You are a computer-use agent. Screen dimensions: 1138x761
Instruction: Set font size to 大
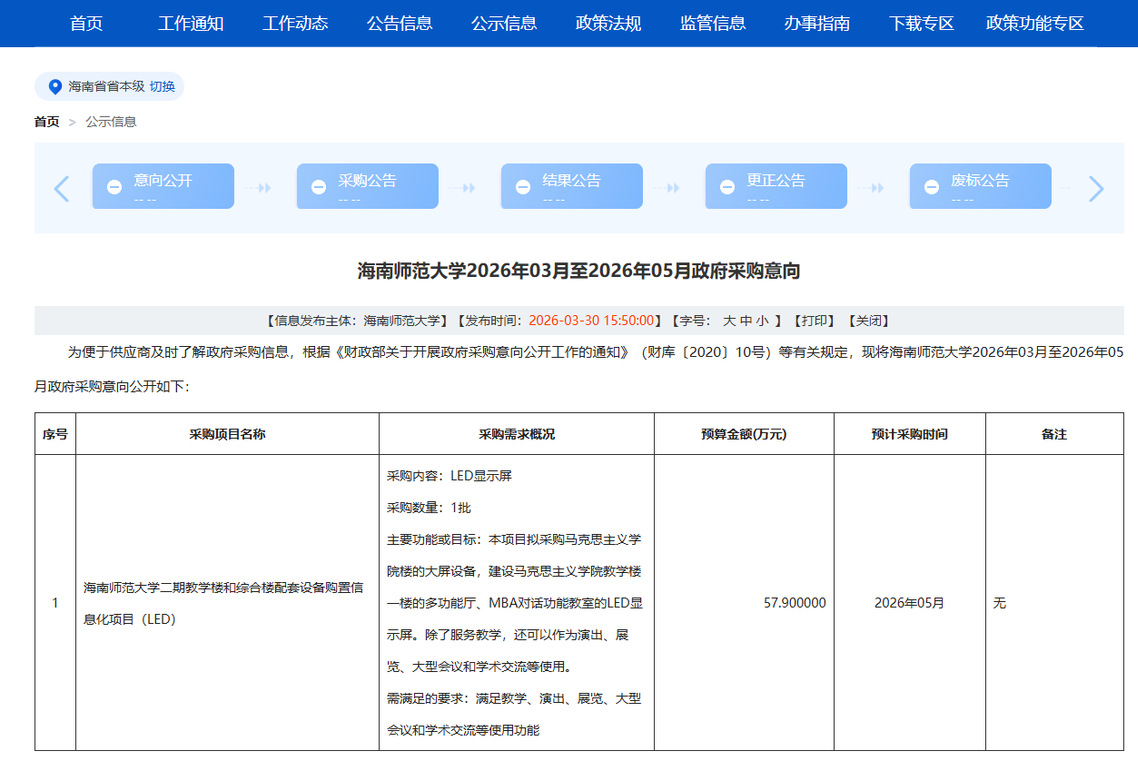pos(729,321)
